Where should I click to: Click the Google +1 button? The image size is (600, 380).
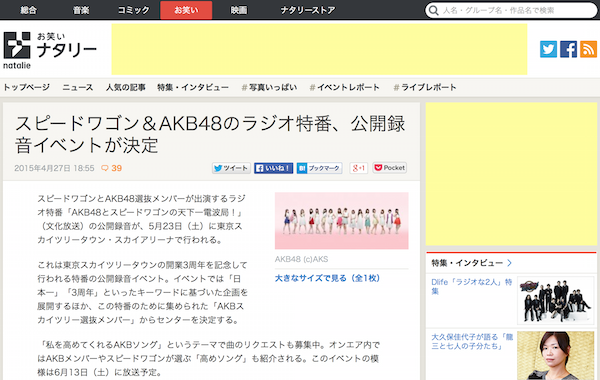click(359, 168)
